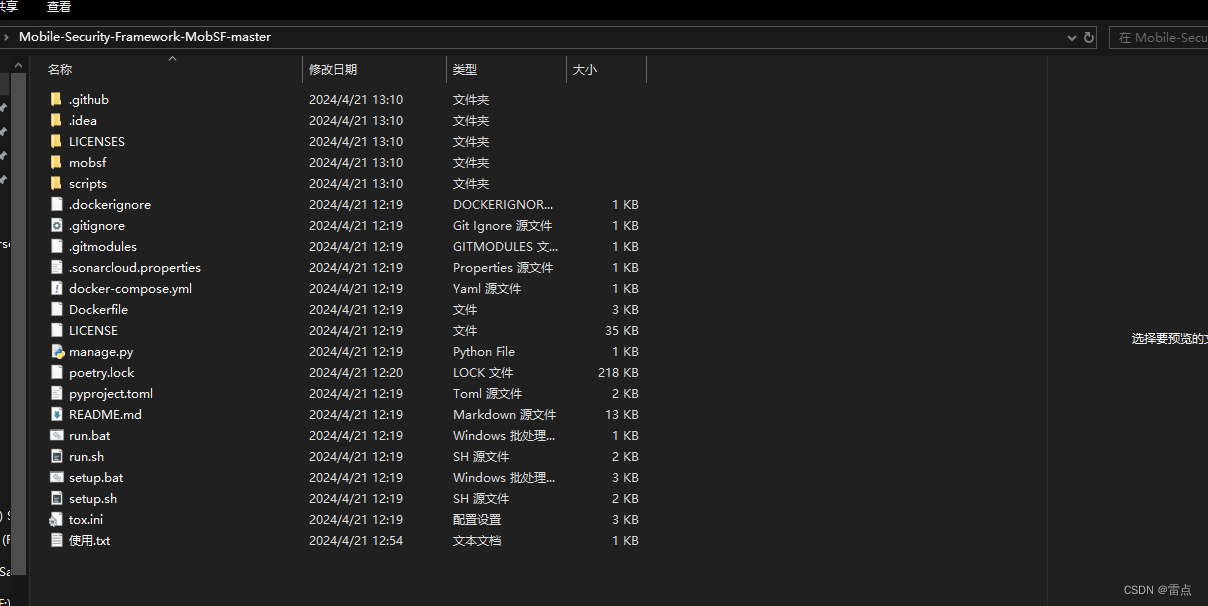Click the setup.sh file icon
Viewport: 1208px width, 606px height.
[x=56, y=498]
